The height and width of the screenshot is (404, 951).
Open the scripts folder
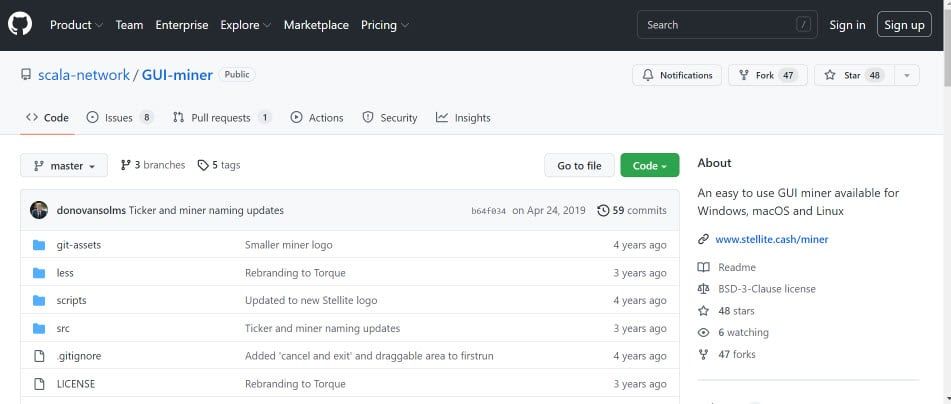(x=72, y=300)
